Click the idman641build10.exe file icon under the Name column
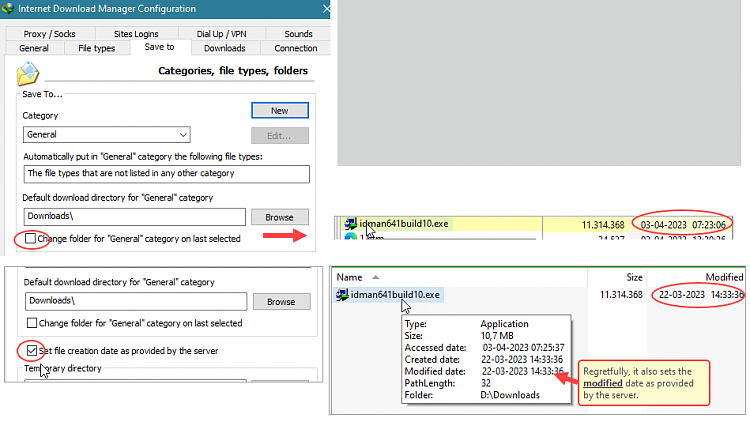The height and width of the screenshot is (422, 750). (342, 295)
